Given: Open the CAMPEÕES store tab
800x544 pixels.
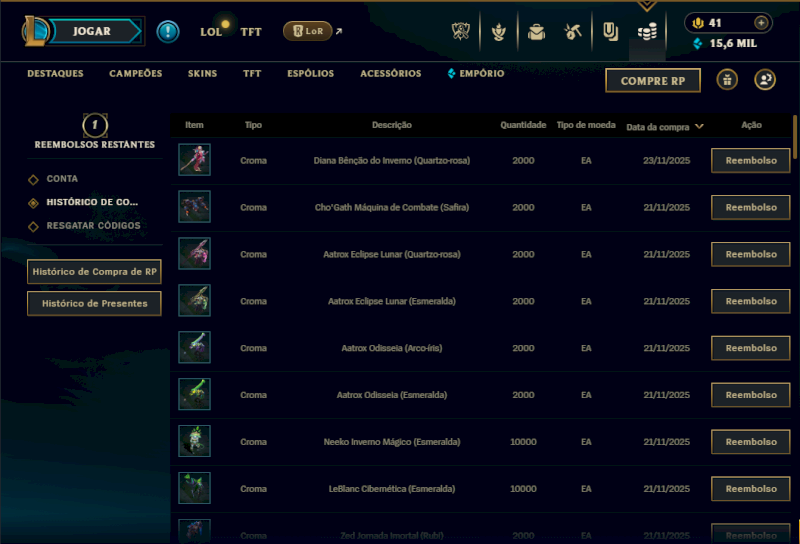Looking at the screenshot, I should tap(136, 73).
